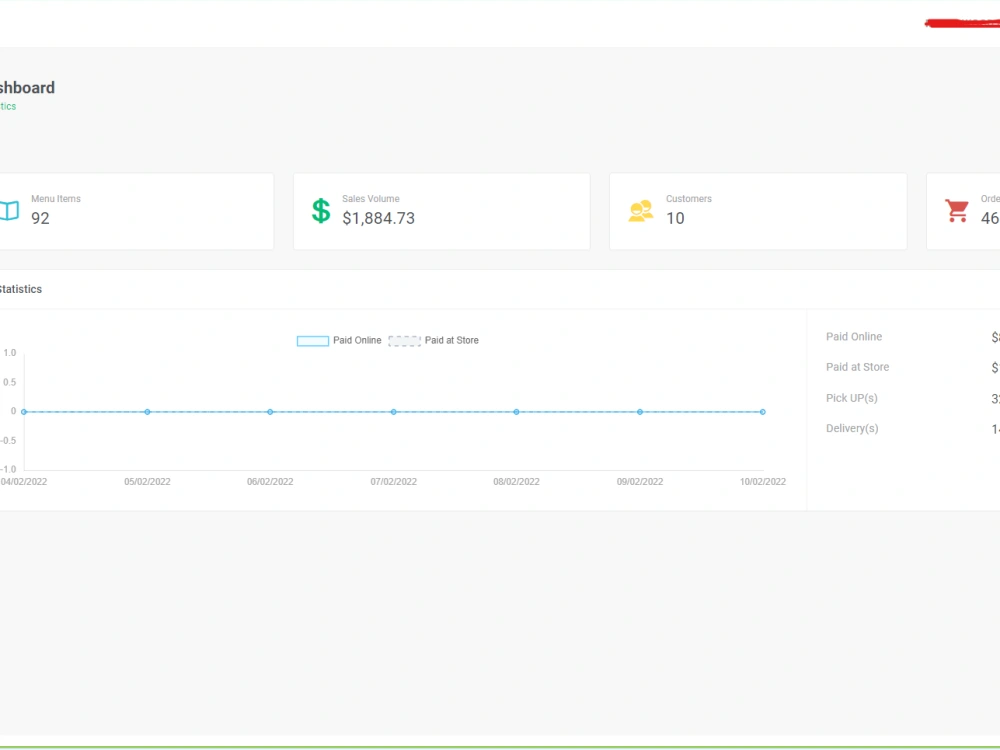This screenshot has width=1000, height=750.
Task: Click the $1,884.73 sales value
Action: 378,218
